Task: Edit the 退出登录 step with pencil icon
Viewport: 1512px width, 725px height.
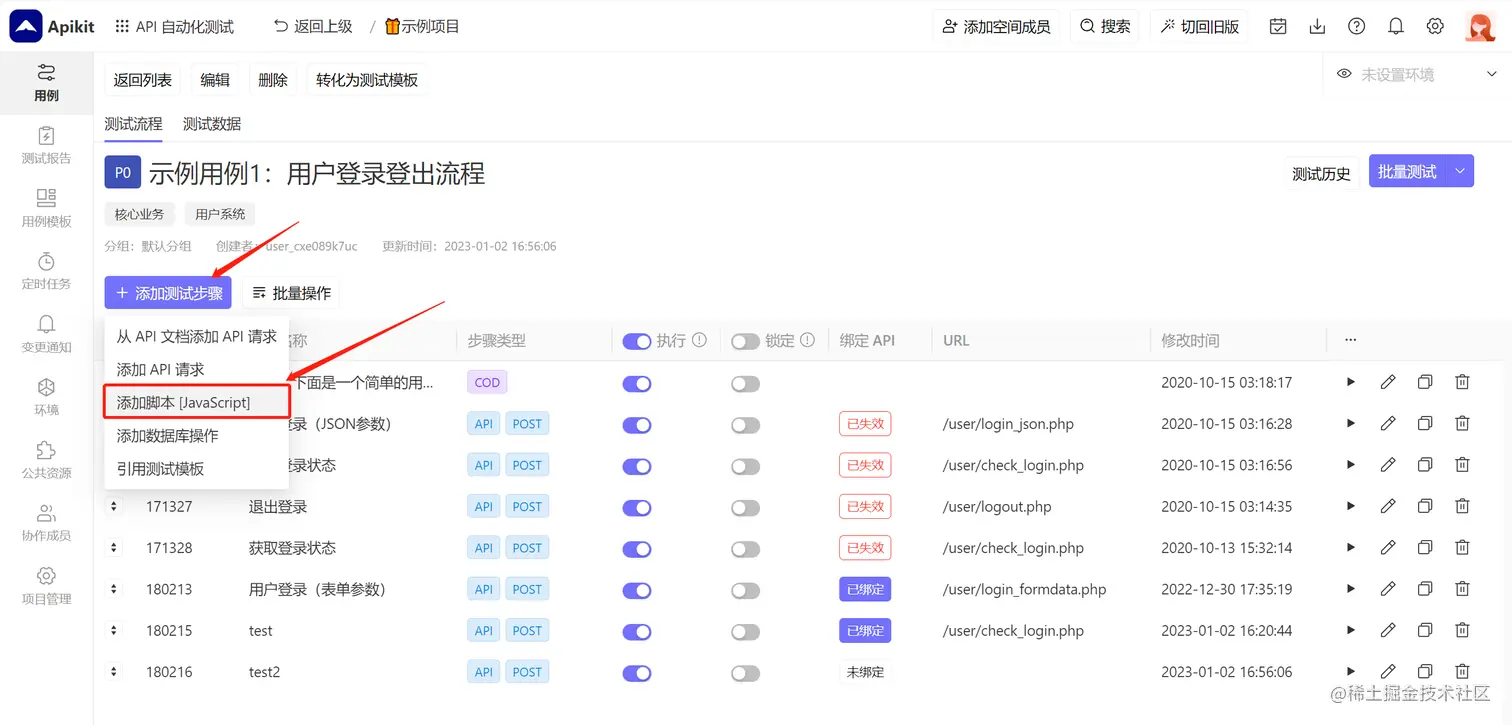Action: pos(1388,507)
